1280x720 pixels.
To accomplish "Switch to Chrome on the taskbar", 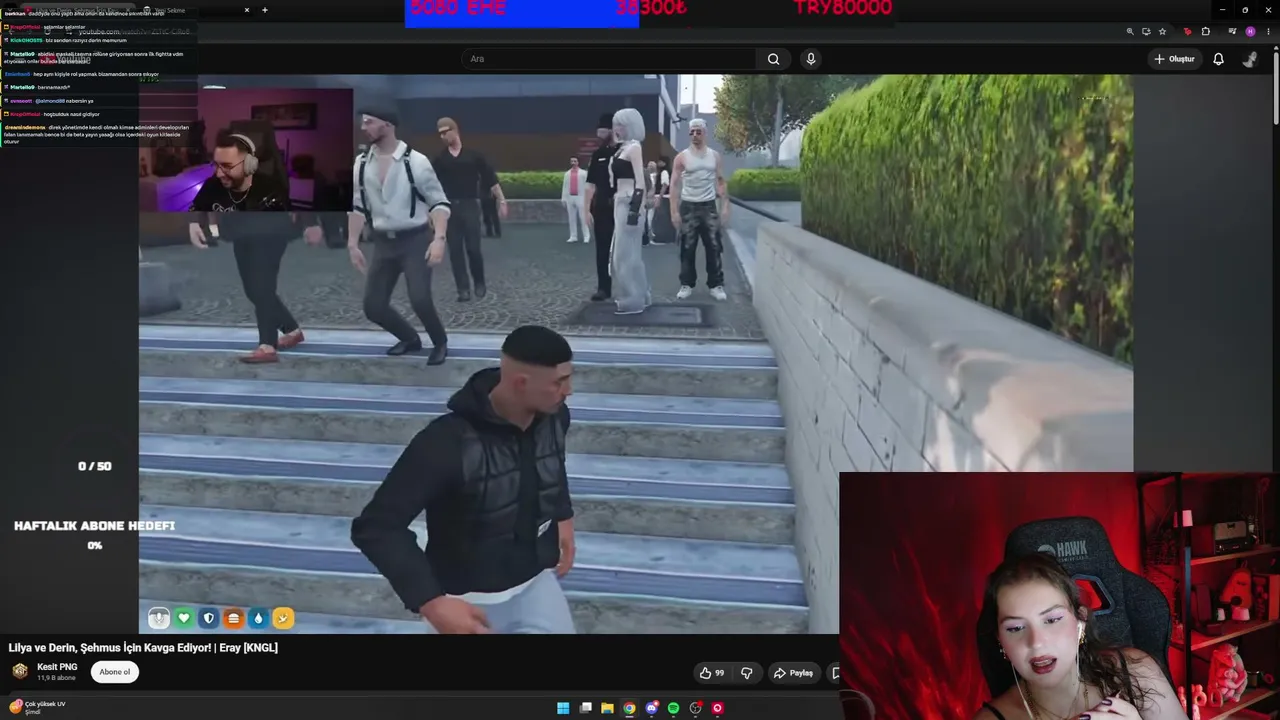I will click(629, 708).
